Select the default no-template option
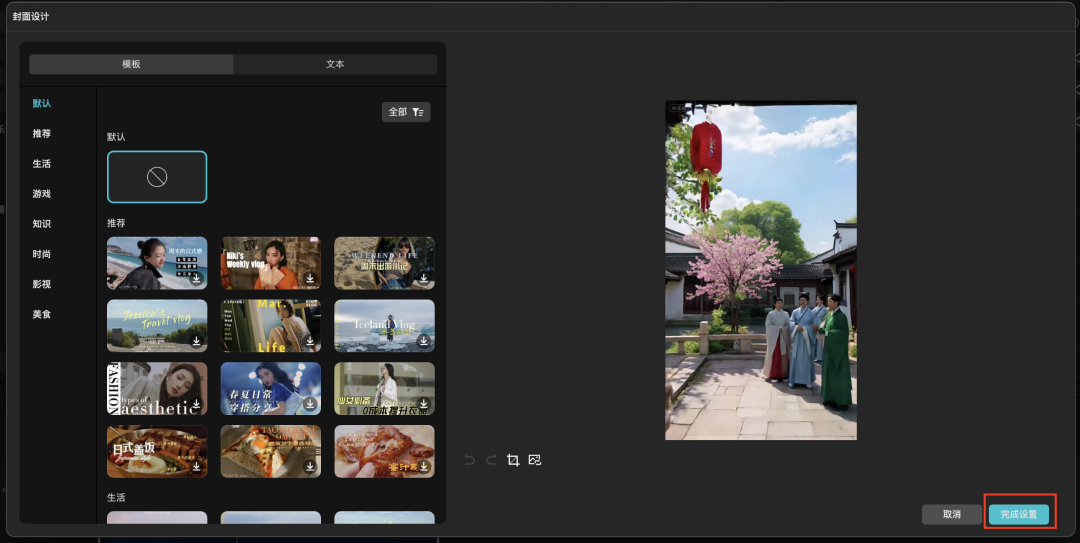The height and width of the screenshot is (543, 1080). pos(157,177)
